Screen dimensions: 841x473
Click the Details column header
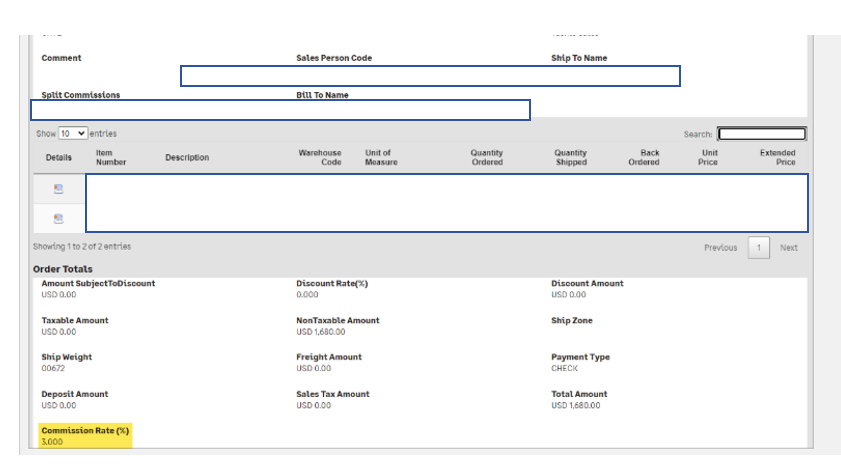tap(59, 157)
